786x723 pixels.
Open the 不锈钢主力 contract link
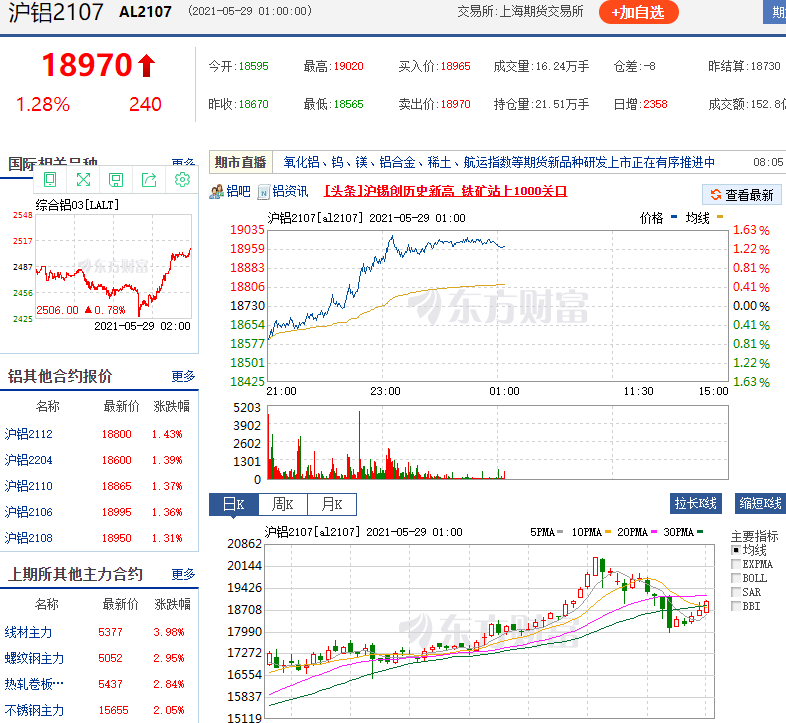coord(34,711)
